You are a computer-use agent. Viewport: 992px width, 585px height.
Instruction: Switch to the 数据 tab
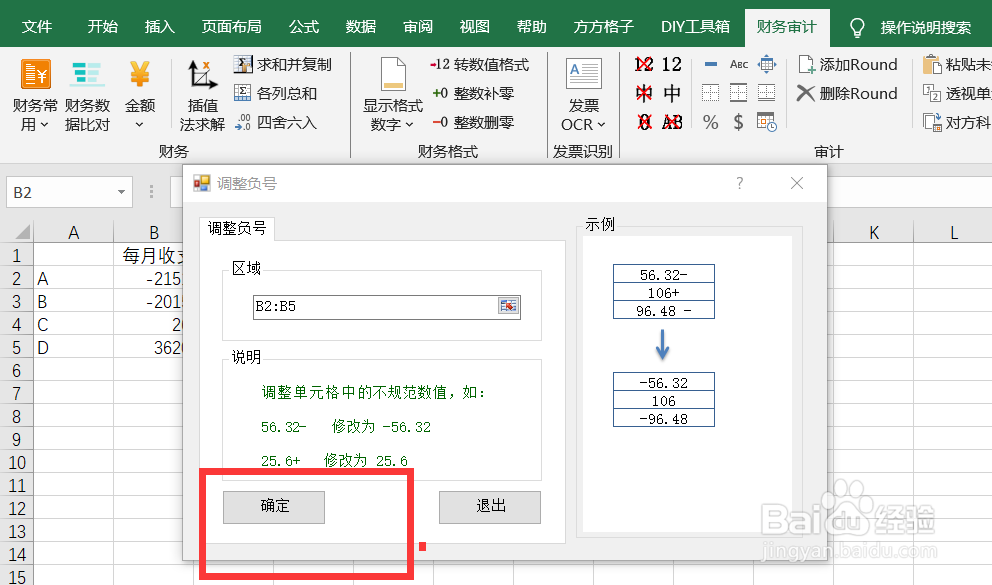tap(361, 27)
